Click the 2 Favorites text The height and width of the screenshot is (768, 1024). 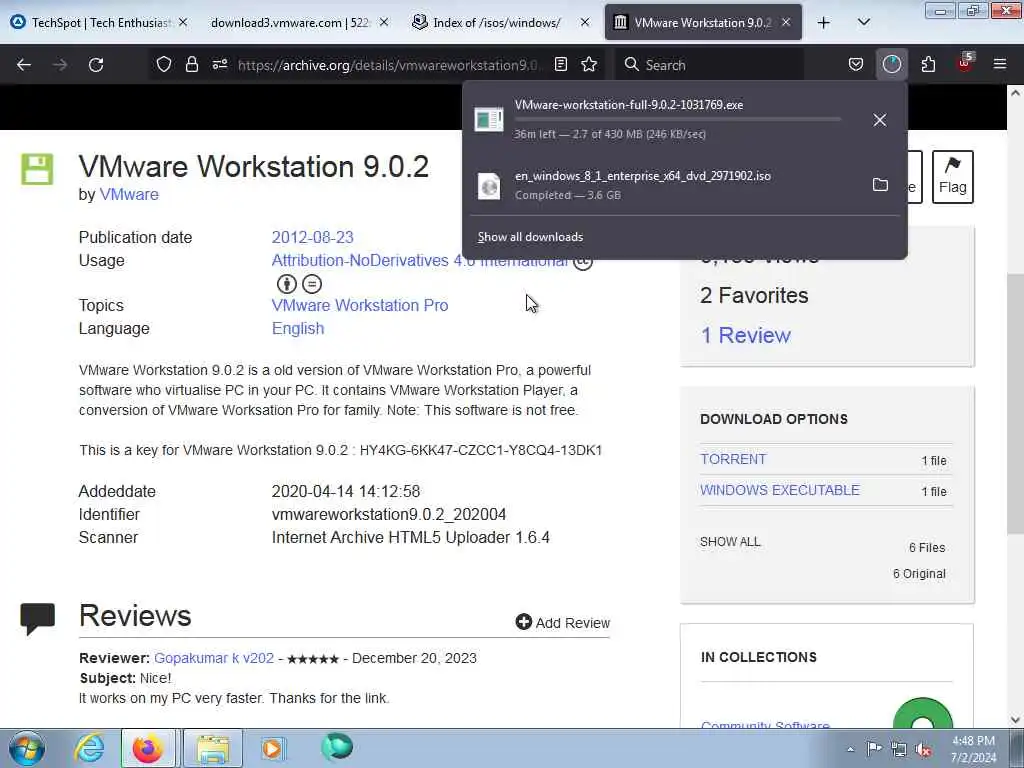tap(754, 295)
